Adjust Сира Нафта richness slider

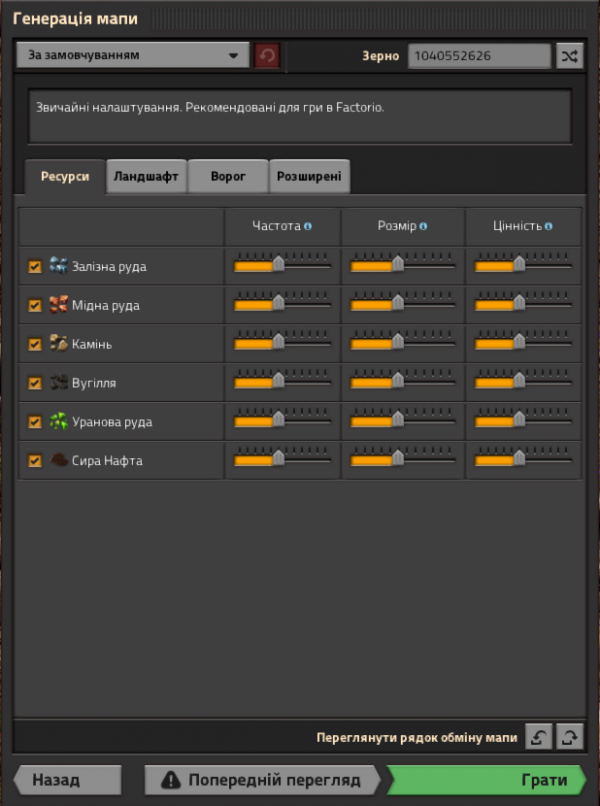[x=523, y=457]
